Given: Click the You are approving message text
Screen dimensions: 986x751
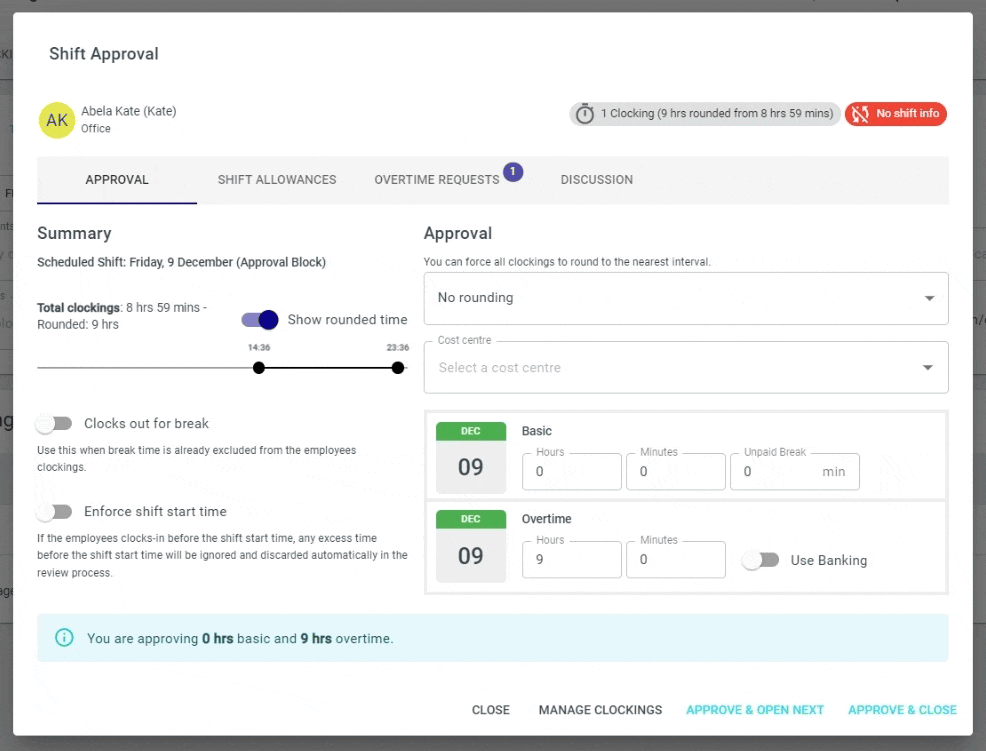Looking at the screenshot, I should 240,638.
